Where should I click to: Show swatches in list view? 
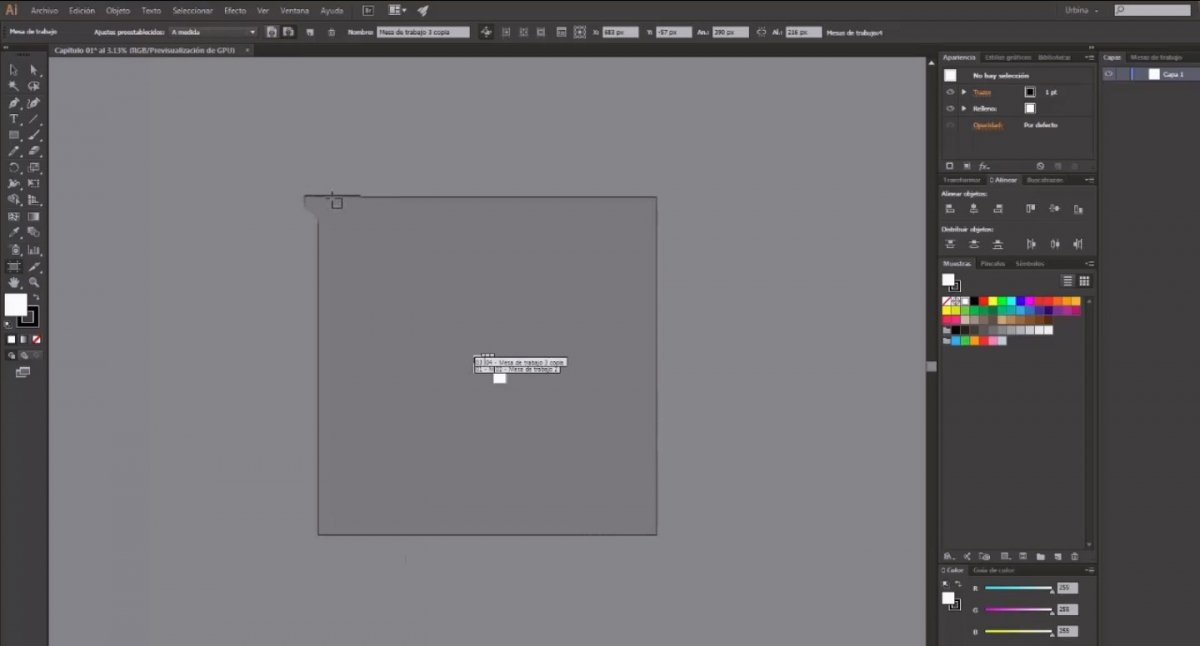(x=1067, y=281)
